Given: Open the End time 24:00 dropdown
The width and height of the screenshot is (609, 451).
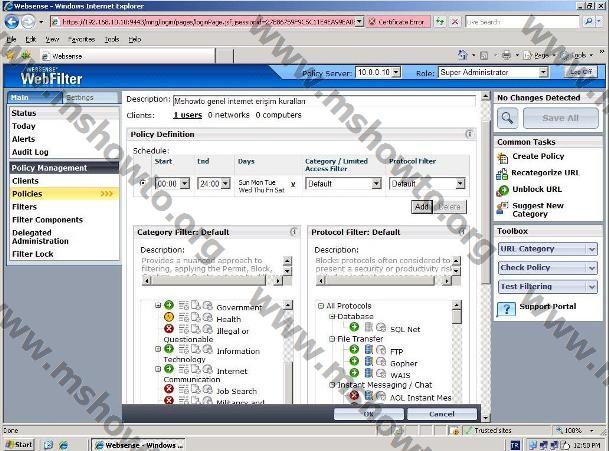Looking at the screenshot, I should (x=226, y=183).
